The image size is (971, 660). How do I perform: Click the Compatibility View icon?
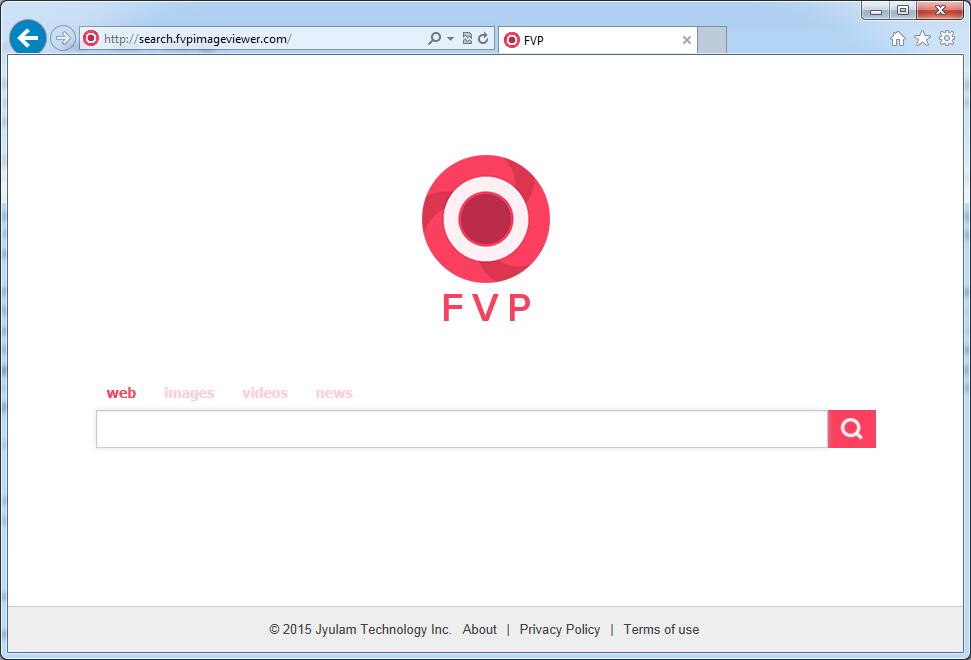tap(468, 38)
